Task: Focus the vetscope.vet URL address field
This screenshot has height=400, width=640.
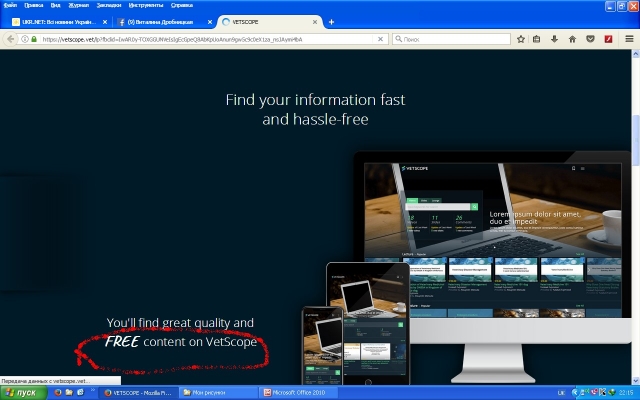Action: point(207,39)
